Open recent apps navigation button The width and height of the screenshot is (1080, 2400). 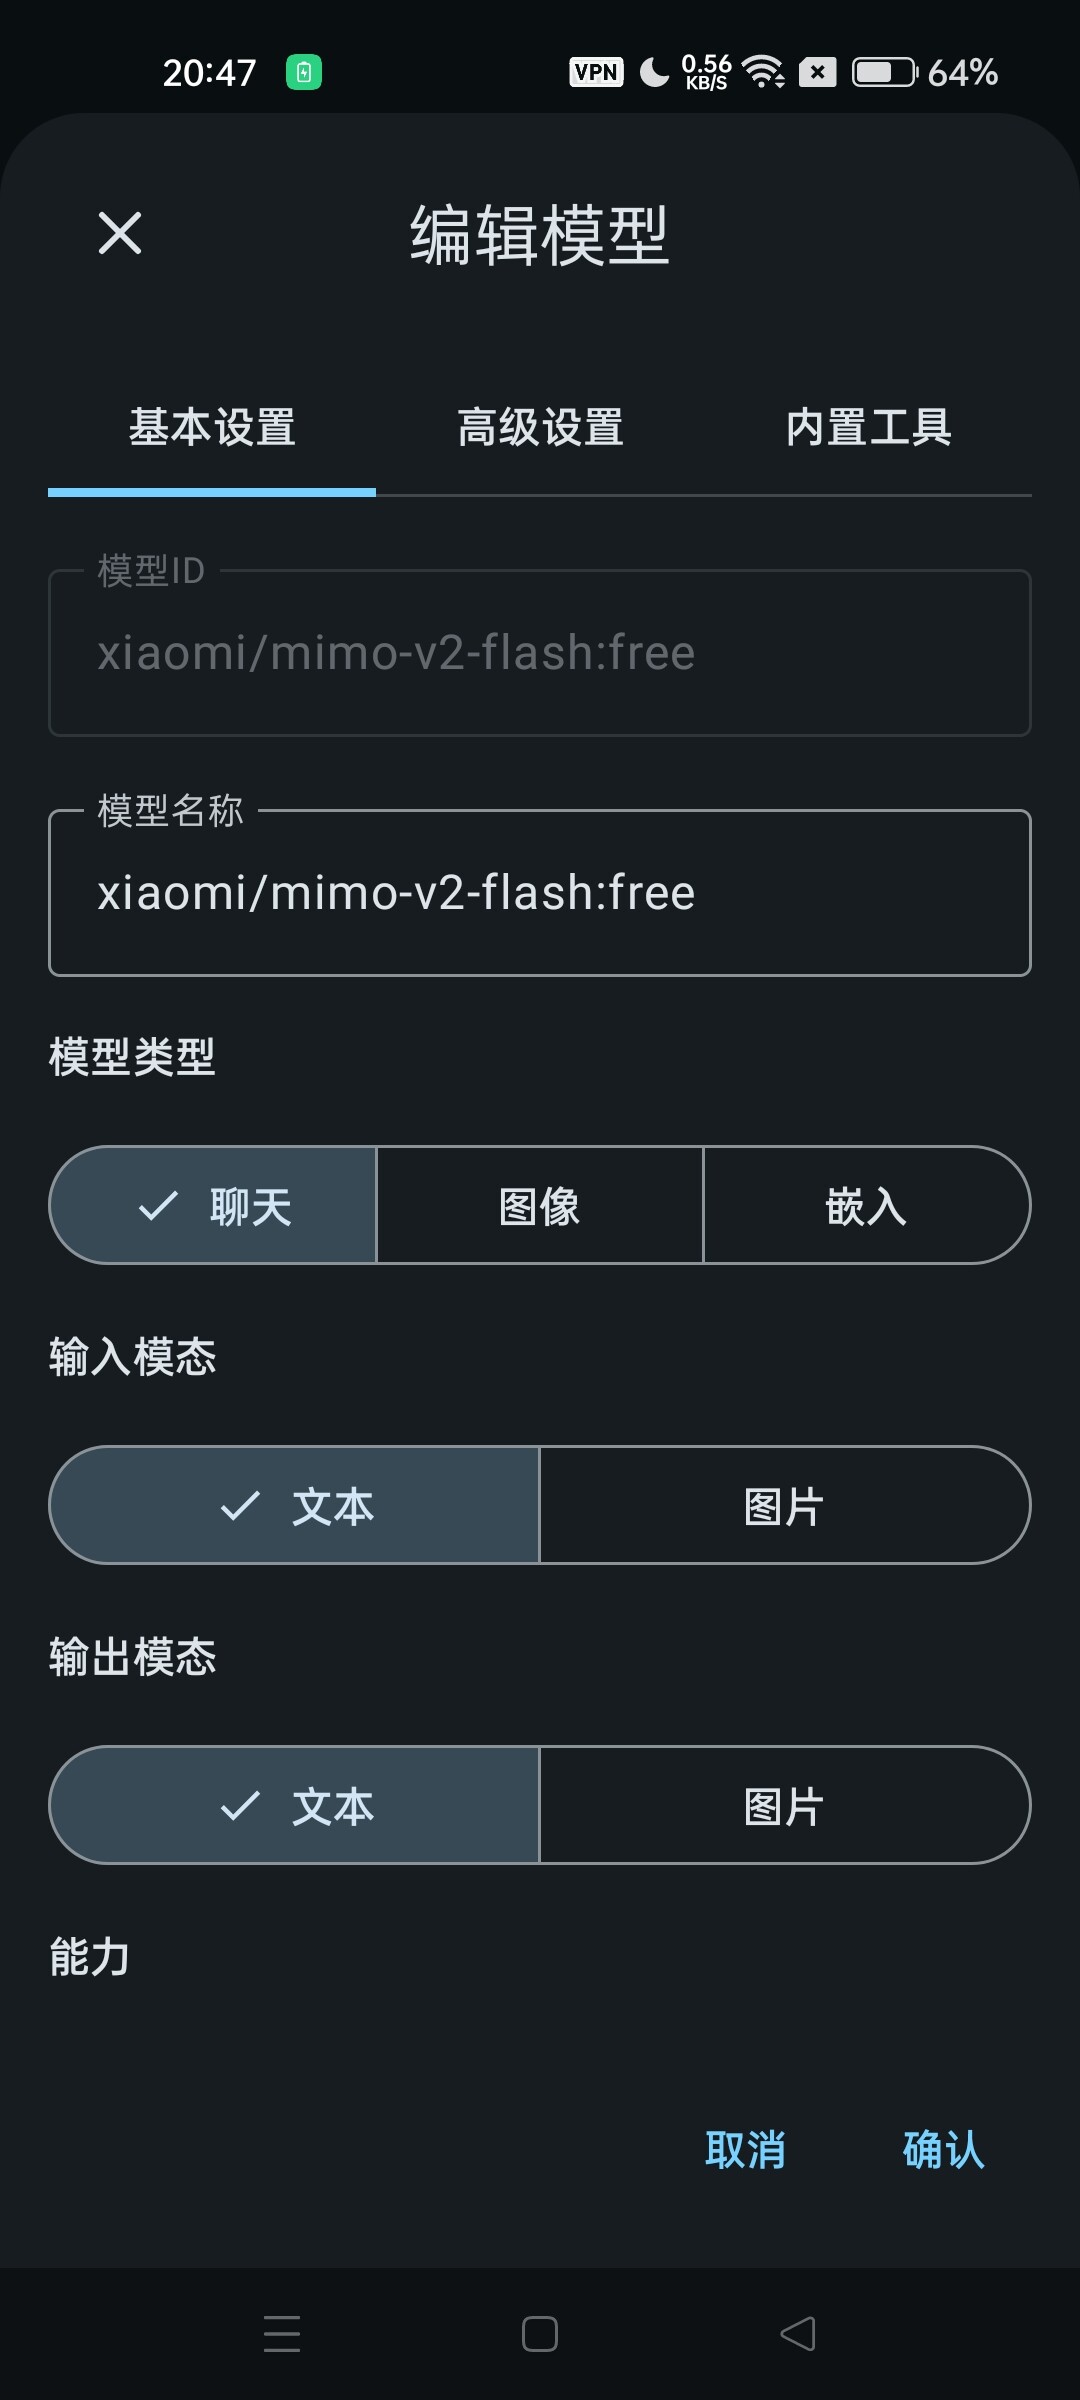click(282, 2333)
